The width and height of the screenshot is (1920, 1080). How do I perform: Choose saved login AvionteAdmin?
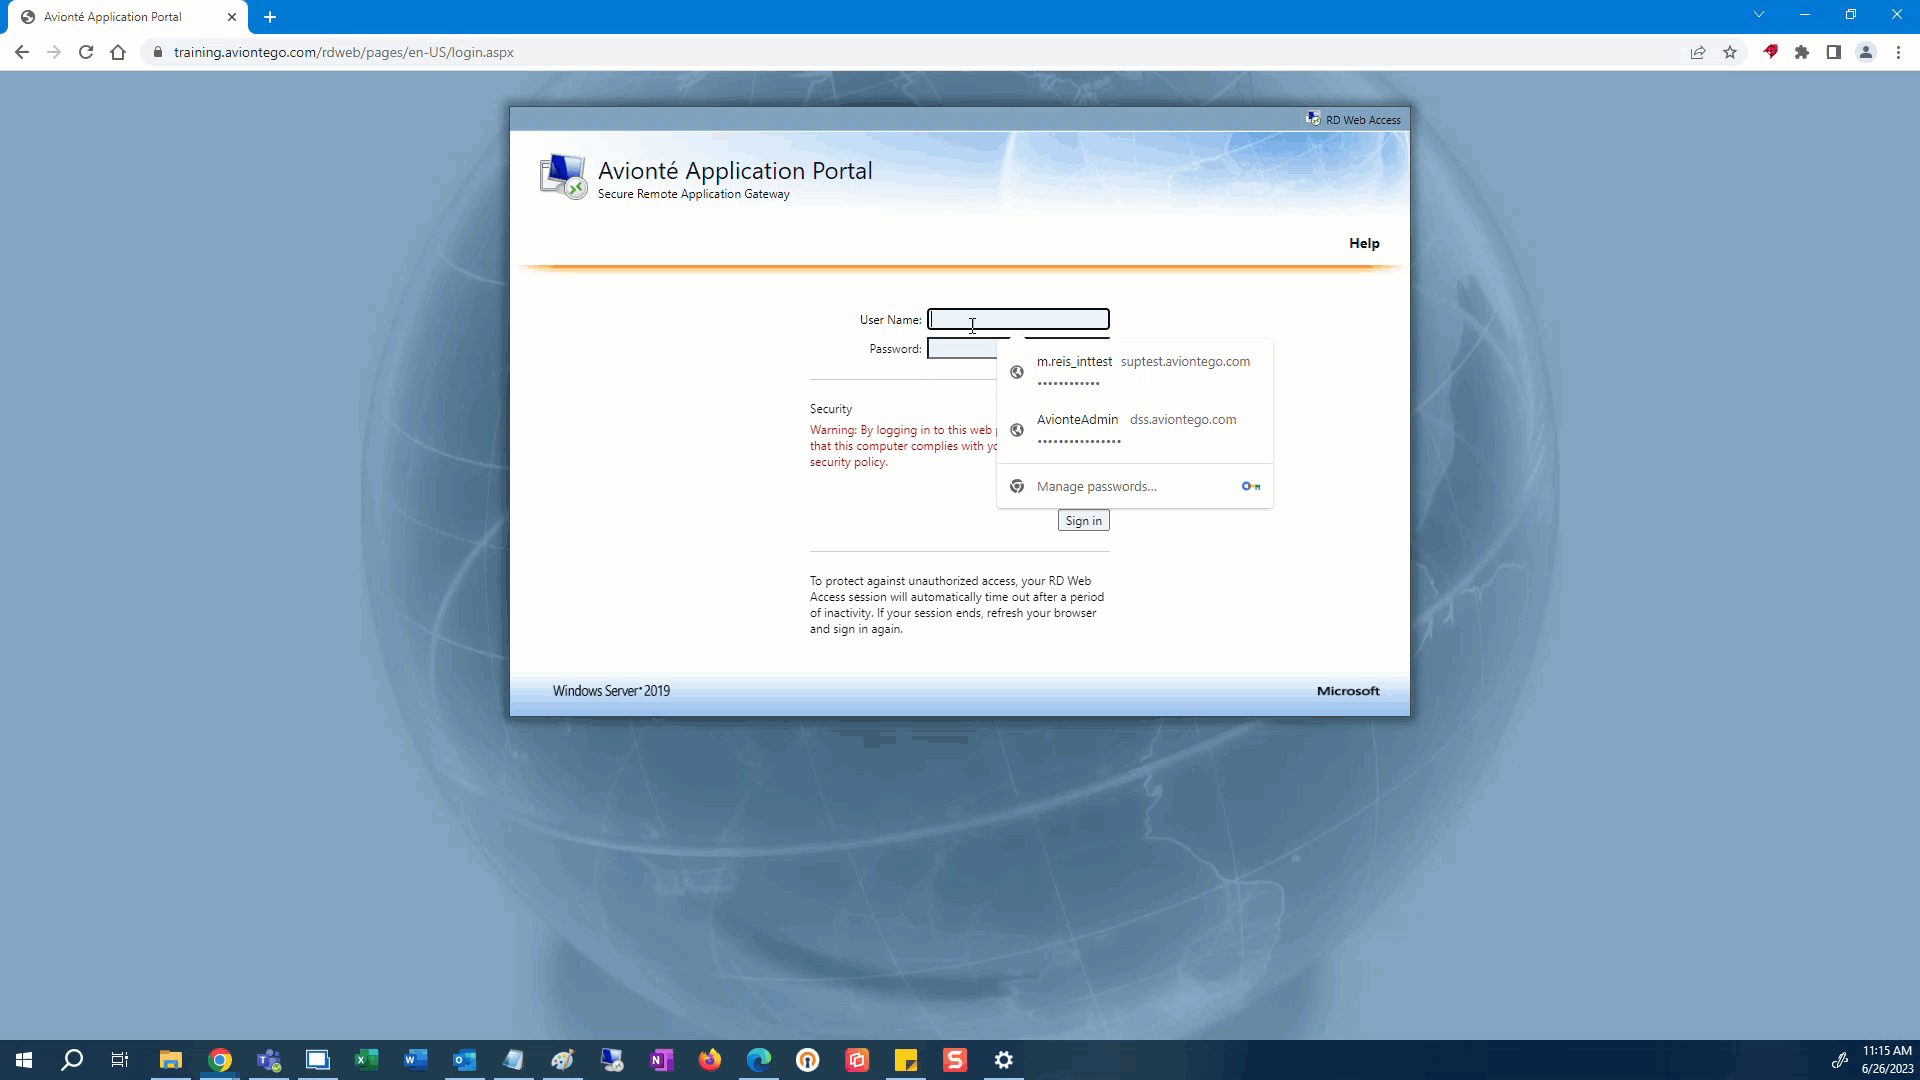(1135, 429)
